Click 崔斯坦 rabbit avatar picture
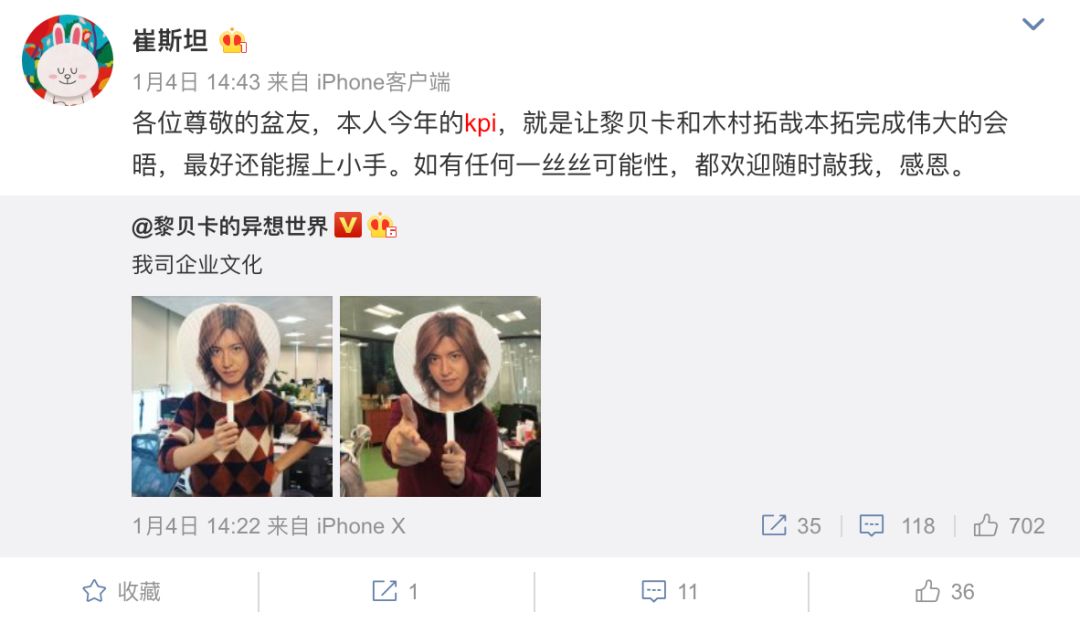 tap(68, 61)
